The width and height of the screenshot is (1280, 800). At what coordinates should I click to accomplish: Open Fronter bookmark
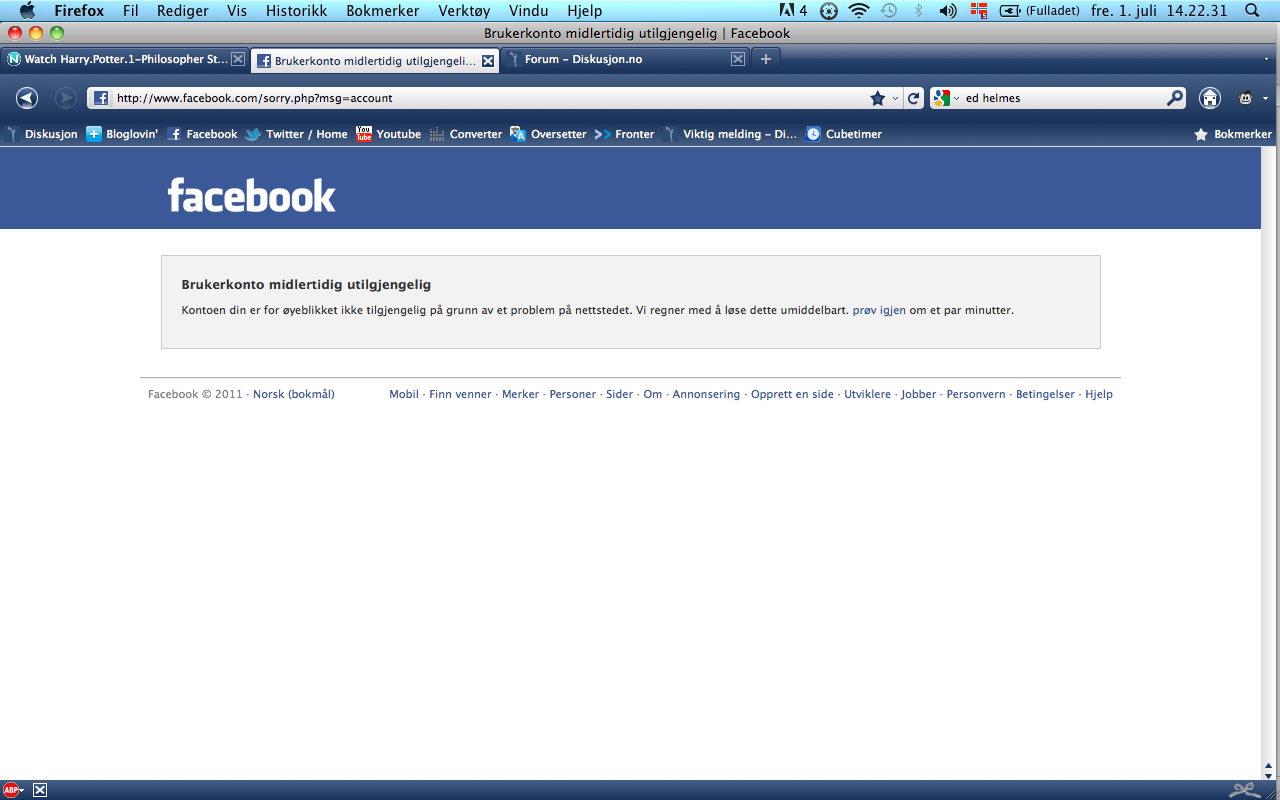point(624,134)
